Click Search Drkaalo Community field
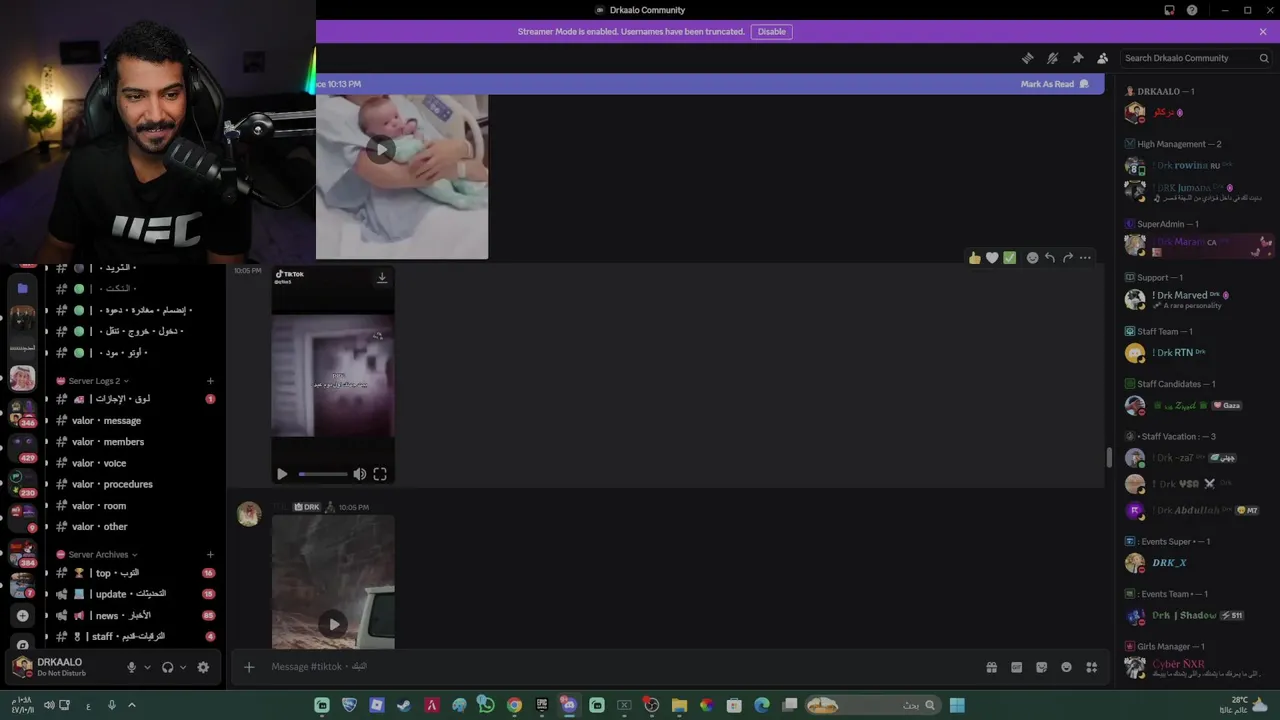The height and width of the screenshot is (720, 1280). (1196, 58)
